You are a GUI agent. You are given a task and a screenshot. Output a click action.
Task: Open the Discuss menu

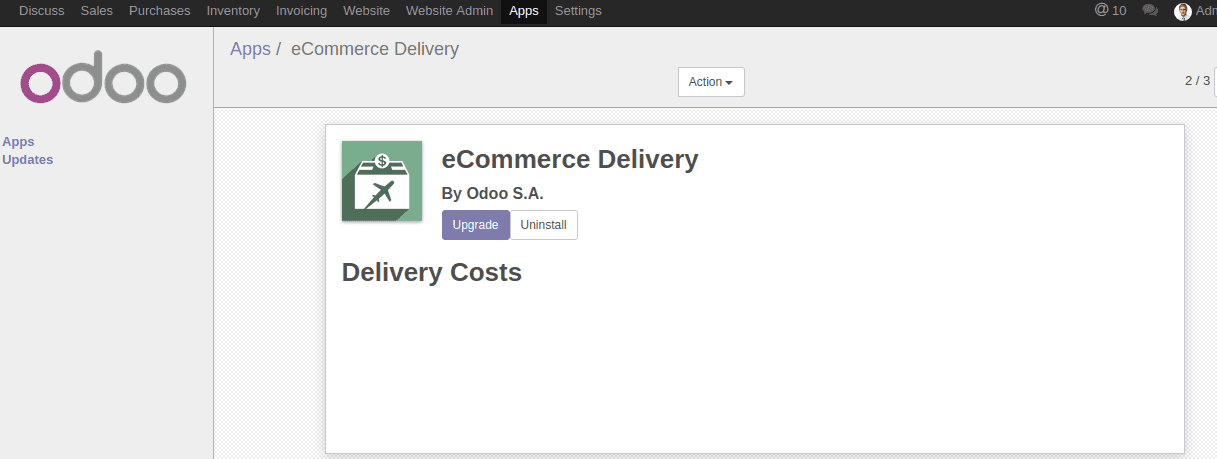(42, 11)
